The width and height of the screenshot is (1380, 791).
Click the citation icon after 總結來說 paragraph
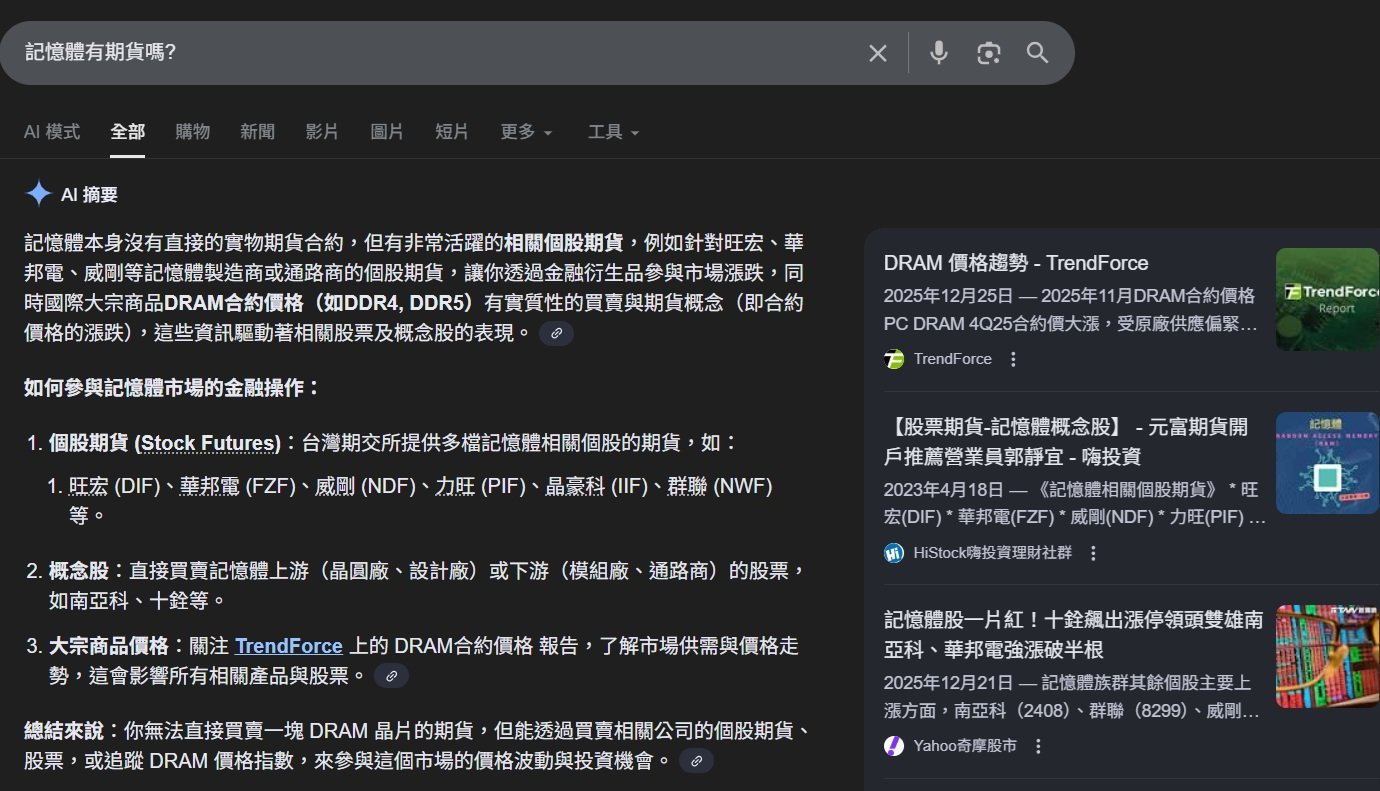[696, 761]
